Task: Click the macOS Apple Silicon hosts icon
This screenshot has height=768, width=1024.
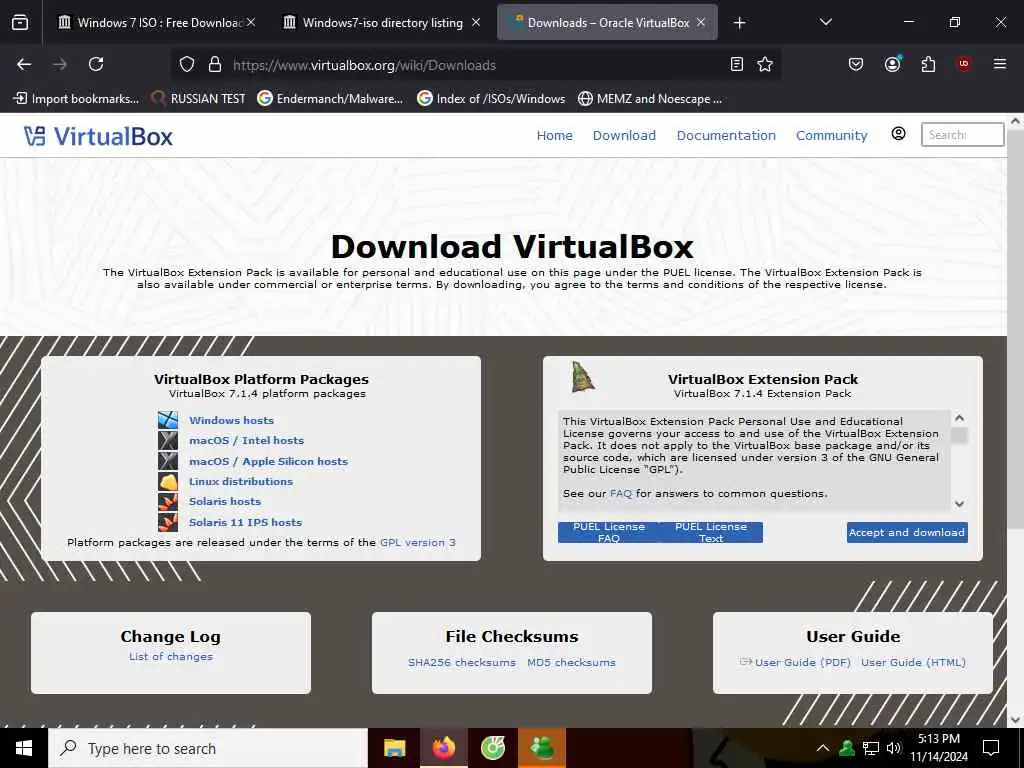Action: 168,460
